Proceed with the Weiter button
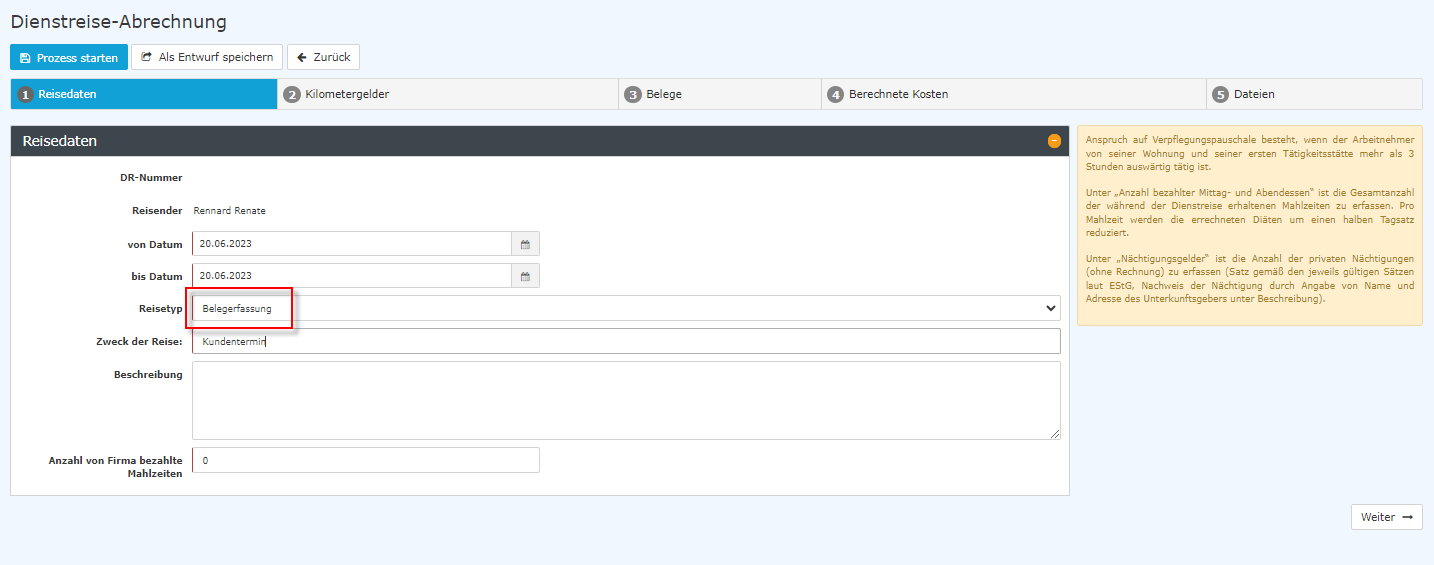The image size is (1434, 565). [1386, 517]
